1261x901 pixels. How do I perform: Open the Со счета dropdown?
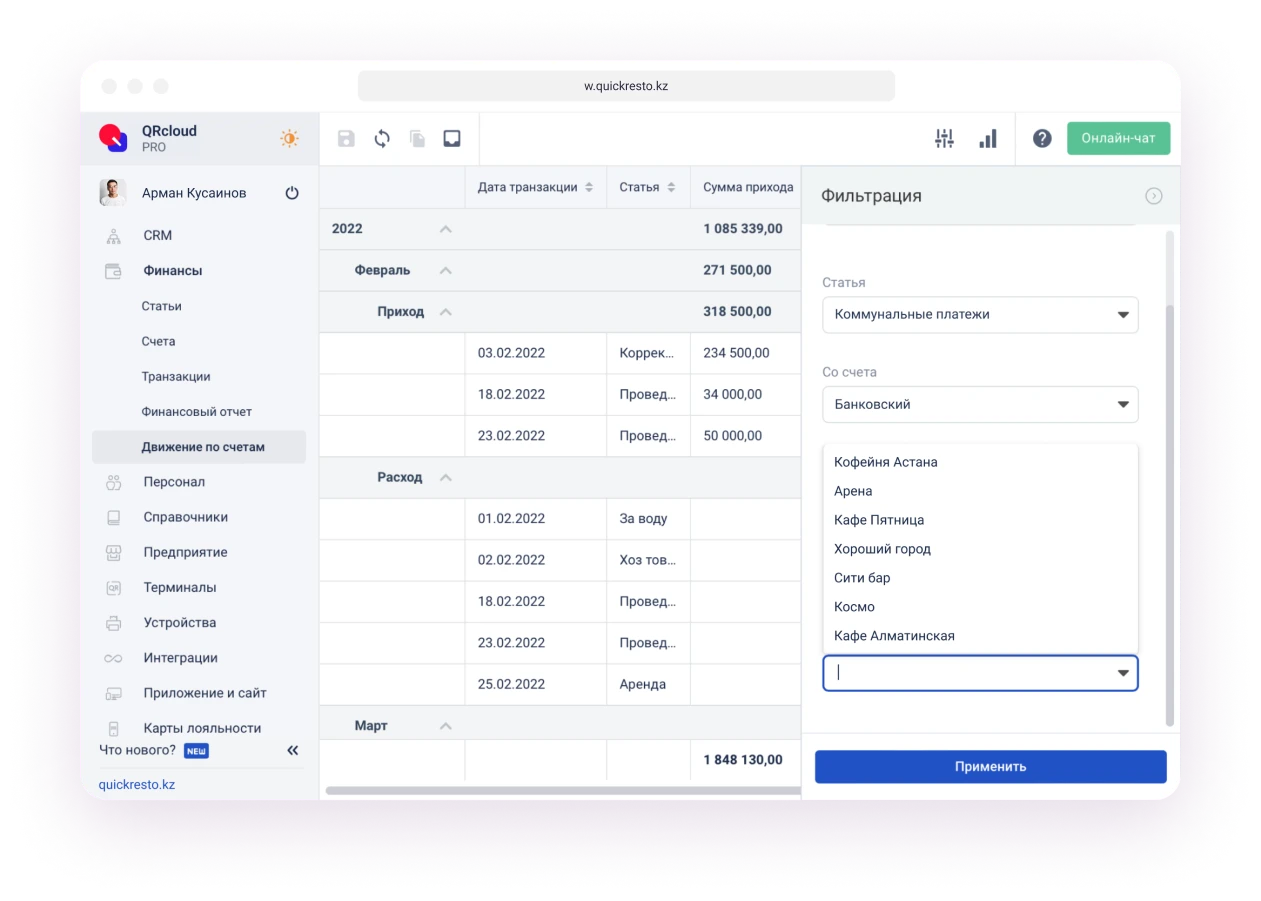980,405
